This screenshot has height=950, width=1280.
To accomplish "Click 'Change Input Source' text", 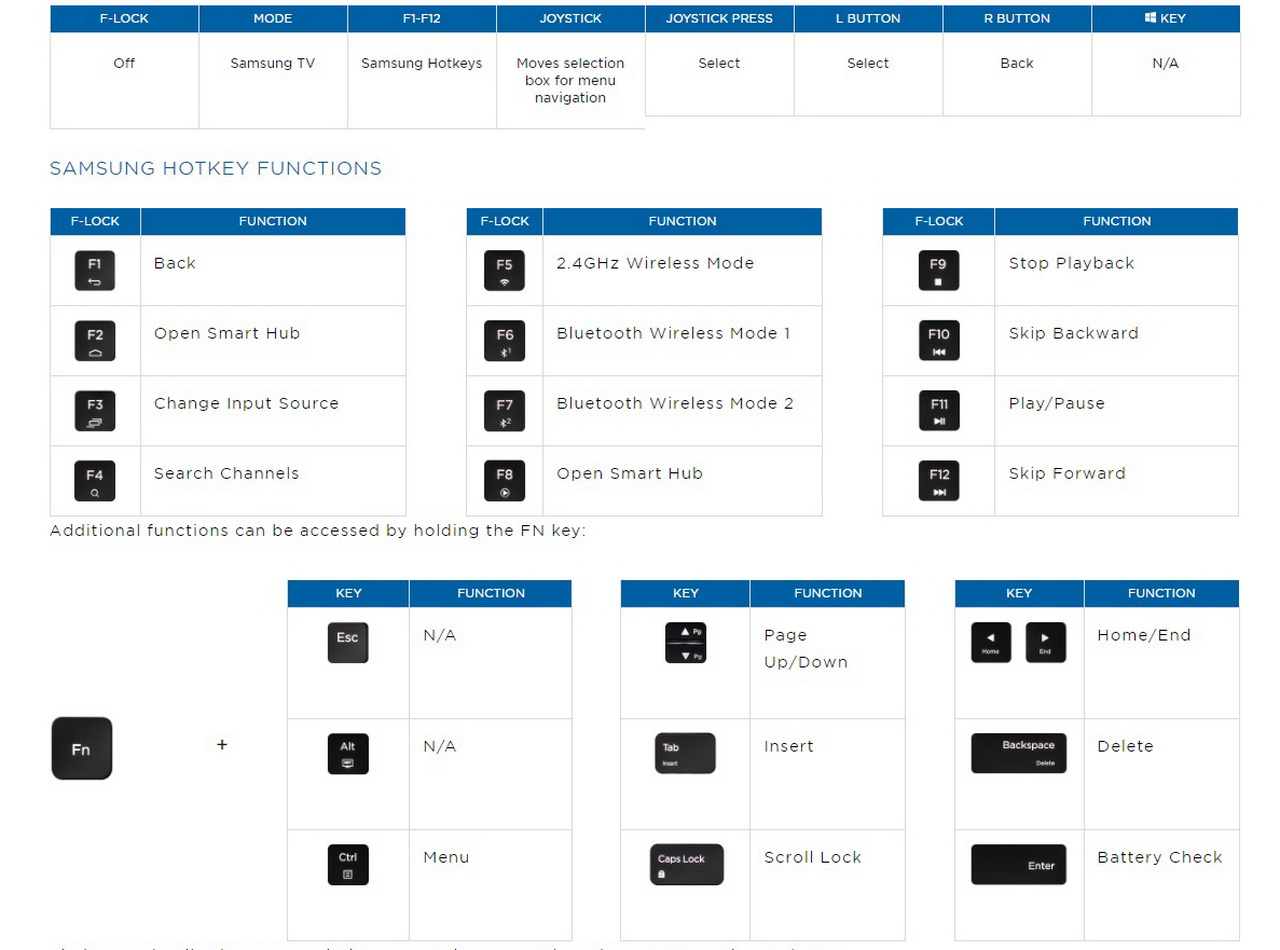I will [x=246, y=404].
